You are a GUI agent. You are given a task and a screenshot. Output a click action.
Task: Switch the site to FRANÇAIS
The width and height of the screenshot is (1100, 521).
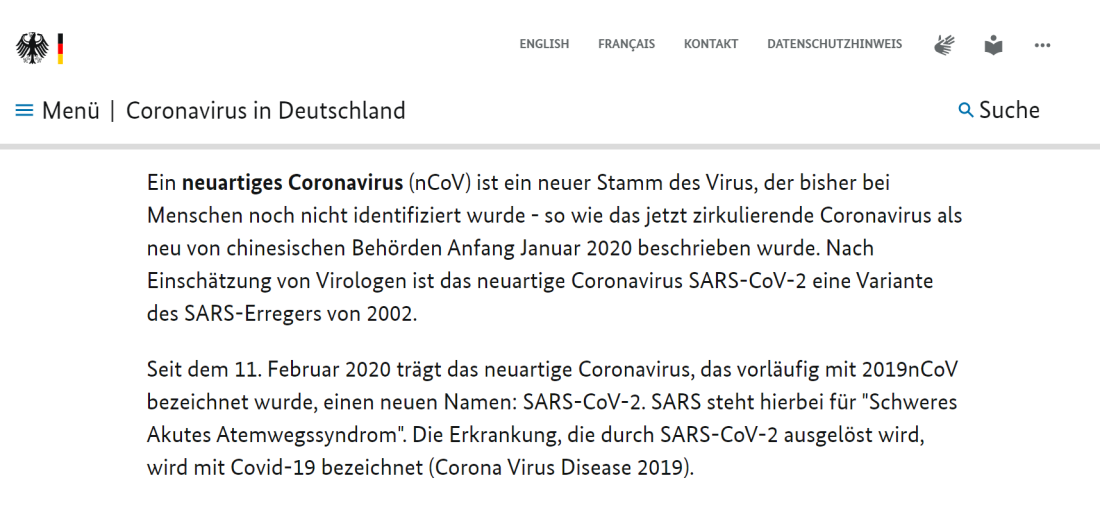click(x=626, y=44)
